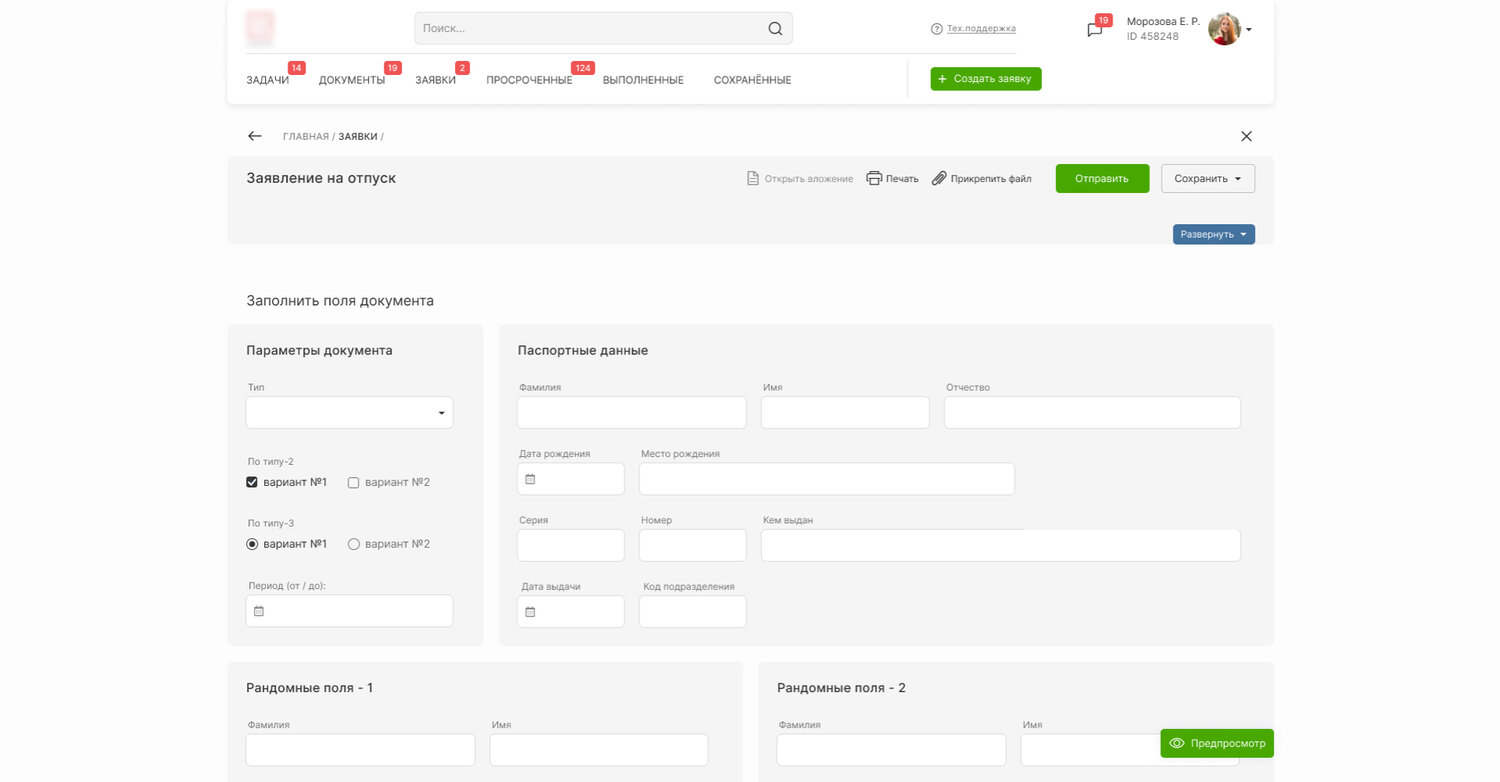Click the help icon near Тех.поддержка
Screen dimensions: 1500x782
click(937, 29)
